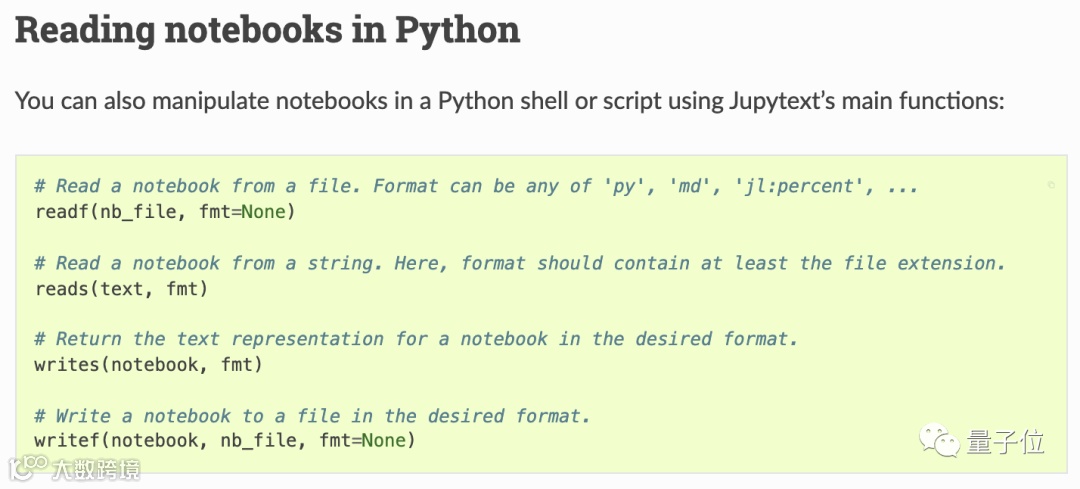Click the faint copy icon in code block
The height and width of the screenshot is (489, 1080).
click(1051, 185)
